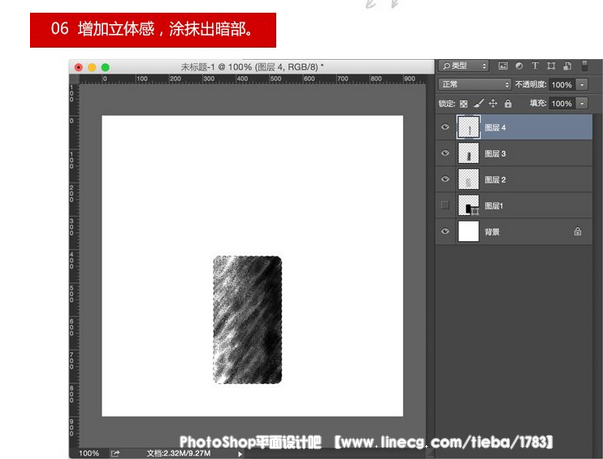603x459 pixels.
Task: Open the 填充 fill dropdown arrow
Action: point(581,103)
